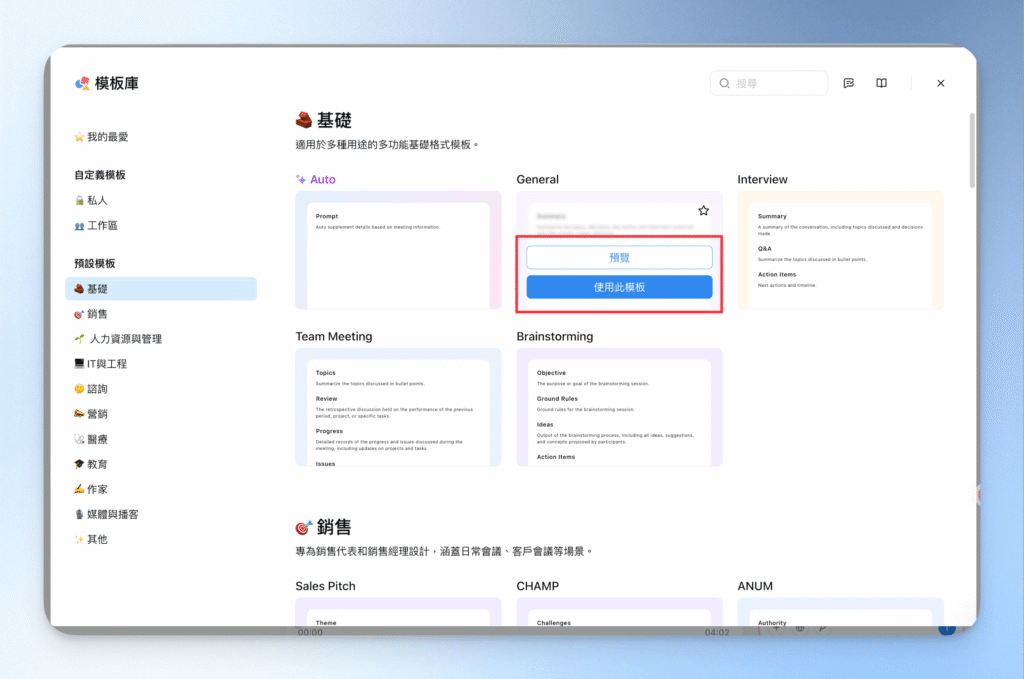The image size is (1024, 679).
Task: Select the 基礎 category in sidebar
Action: pyautogui.click(x=161, y=289)
